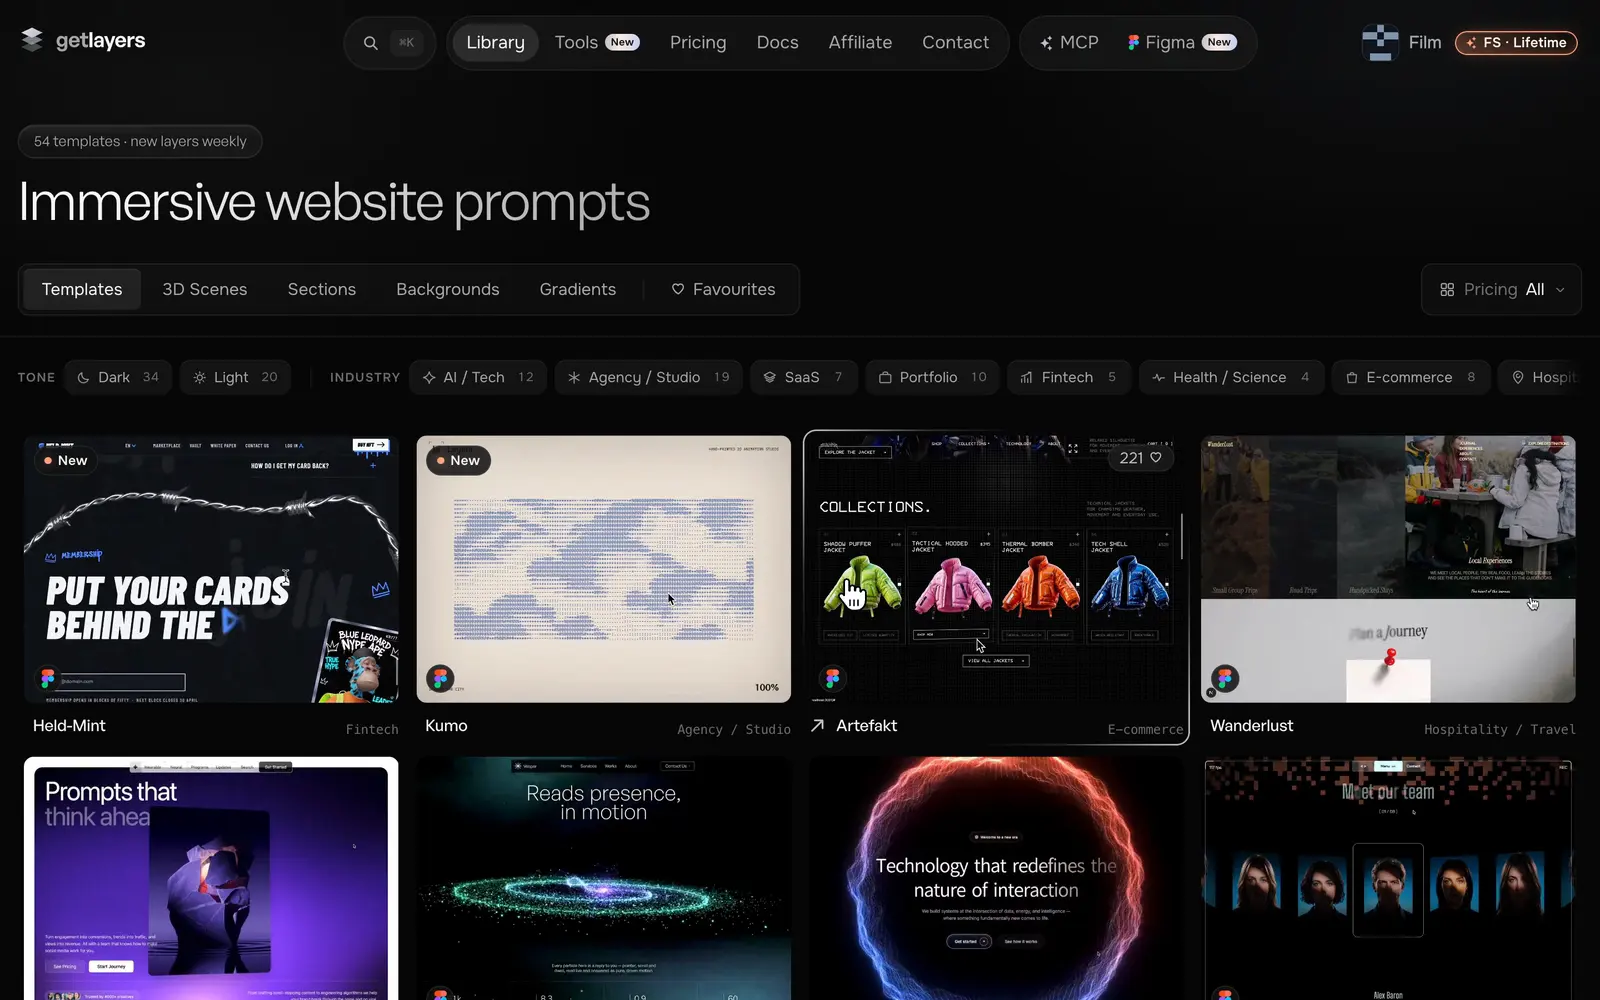
Task: Go to the Pricing page link
Action: point(698,42)
